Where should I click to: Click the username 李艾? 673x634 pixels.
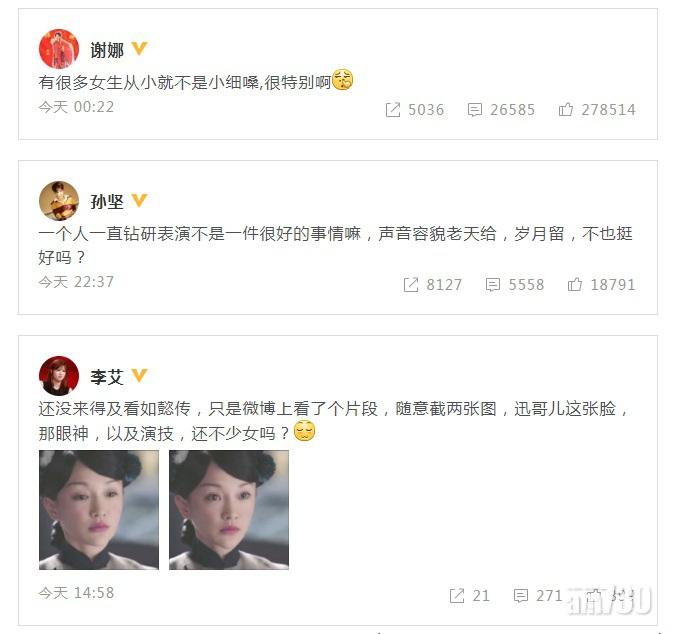point(107,376)
